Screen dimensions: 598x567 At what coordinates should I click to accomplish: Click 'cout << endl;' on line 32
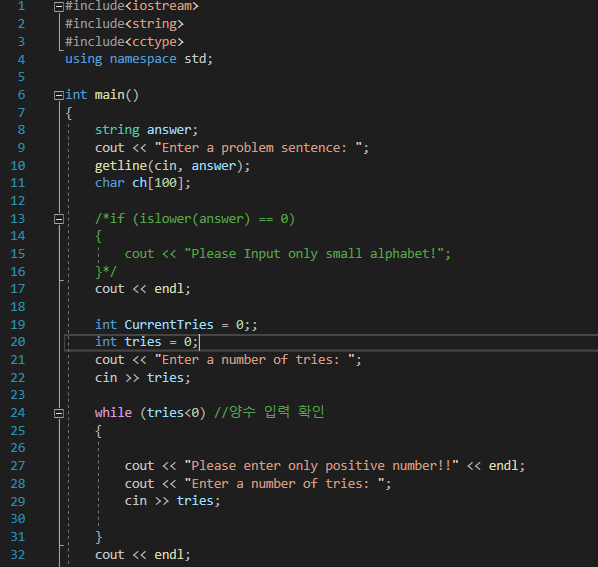[x=143, y=555]
